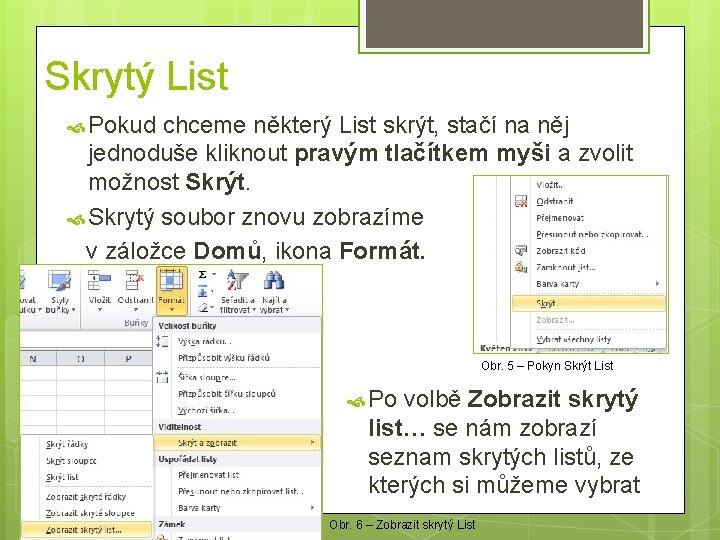Viewport: 720px width, 540px height.
Task: Choose Přizpůsobit výšku řádků
Action: tap(224, 358)
